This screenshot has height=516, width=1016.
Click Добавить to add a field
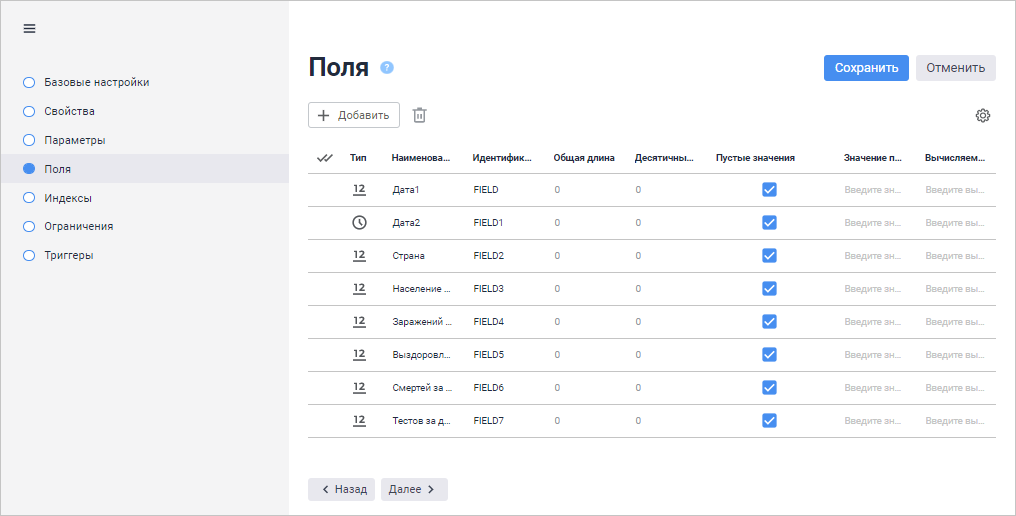tap(354, 115)
